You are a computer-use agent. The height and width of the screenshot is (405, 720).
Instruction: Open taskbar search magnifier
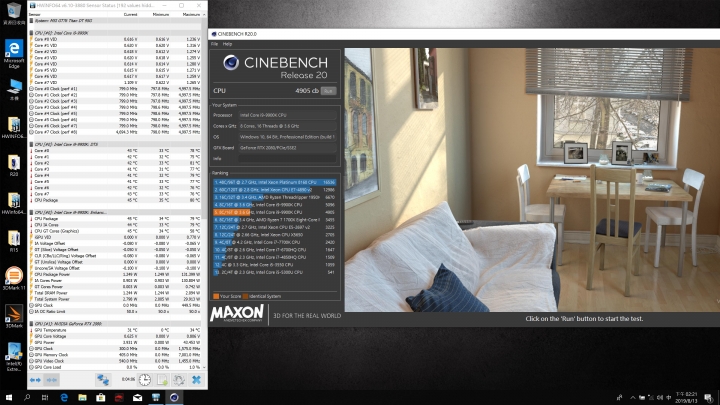click(27, 398)
